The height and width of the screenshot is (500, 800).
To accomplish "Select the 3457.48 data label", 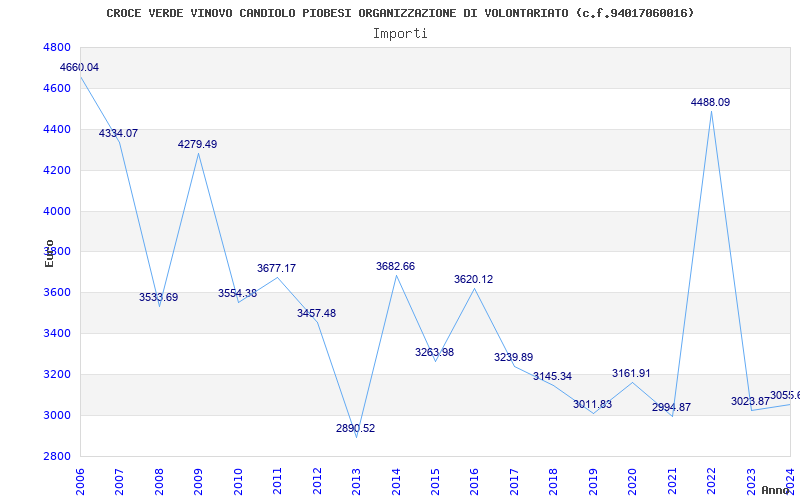I will [316, 313].
